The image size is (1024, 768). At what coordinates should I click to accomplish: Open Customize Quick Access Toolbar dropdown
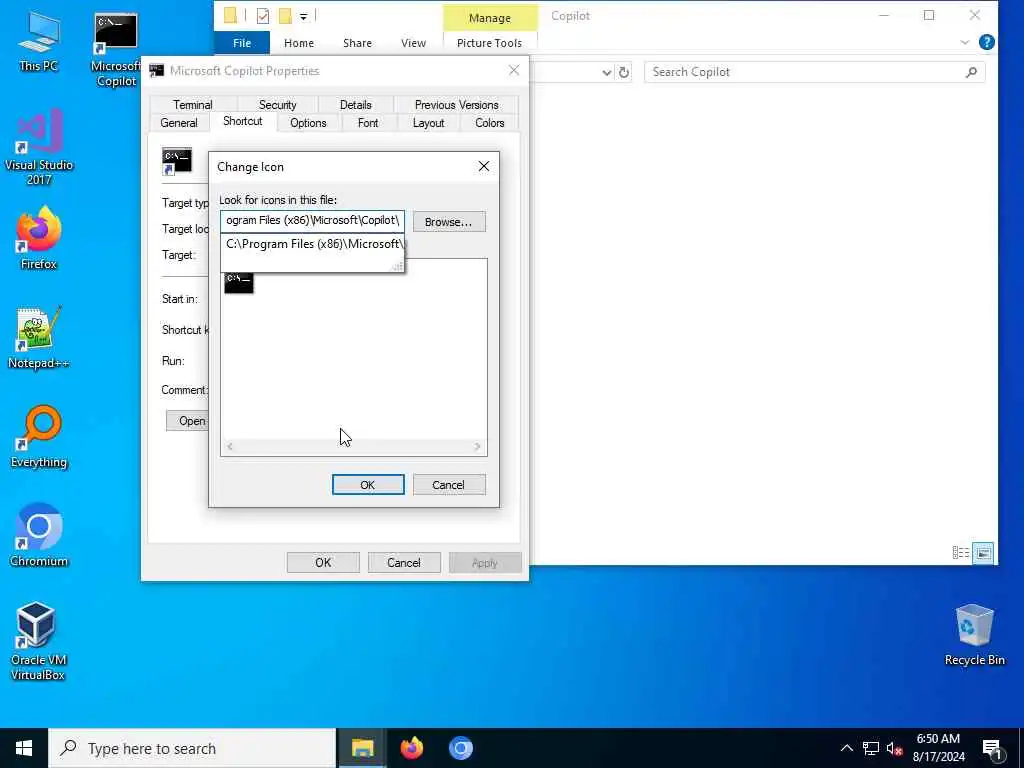pyautogui.click(x=304, y=16)
